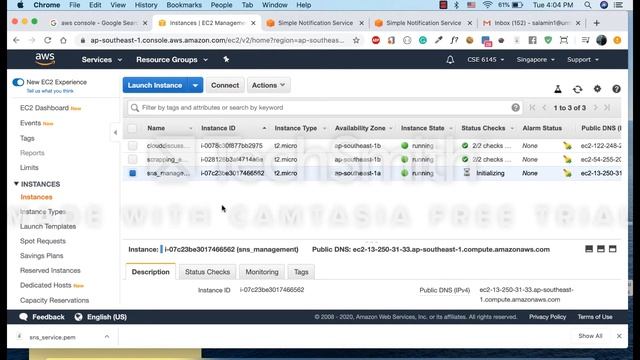
Task: Click the browser address bar
Action: tap(217, 40)
